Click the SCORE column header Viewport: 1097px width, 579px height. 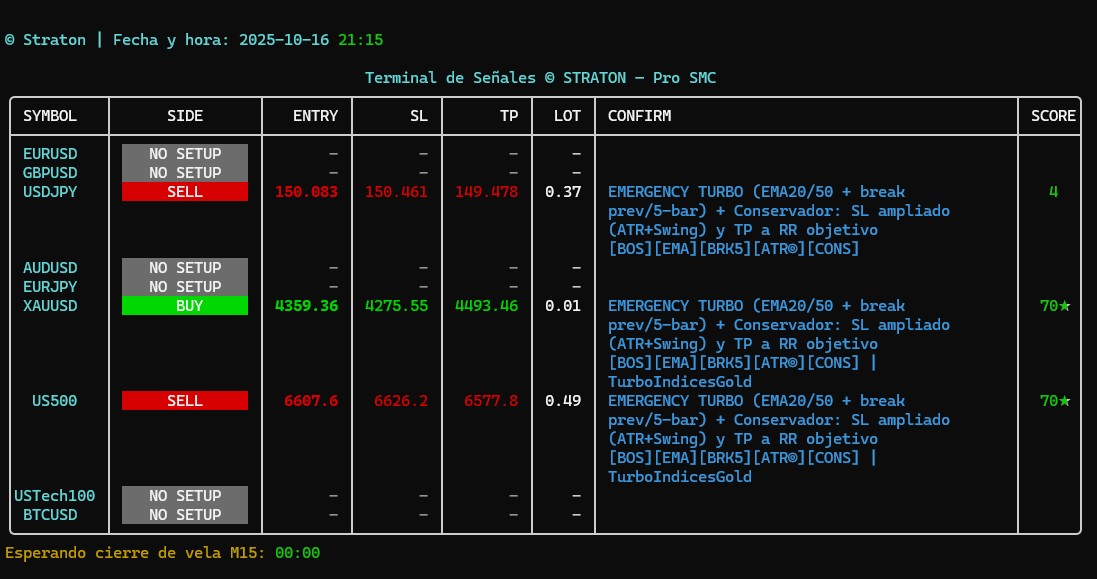click(x=1053, y=116)
